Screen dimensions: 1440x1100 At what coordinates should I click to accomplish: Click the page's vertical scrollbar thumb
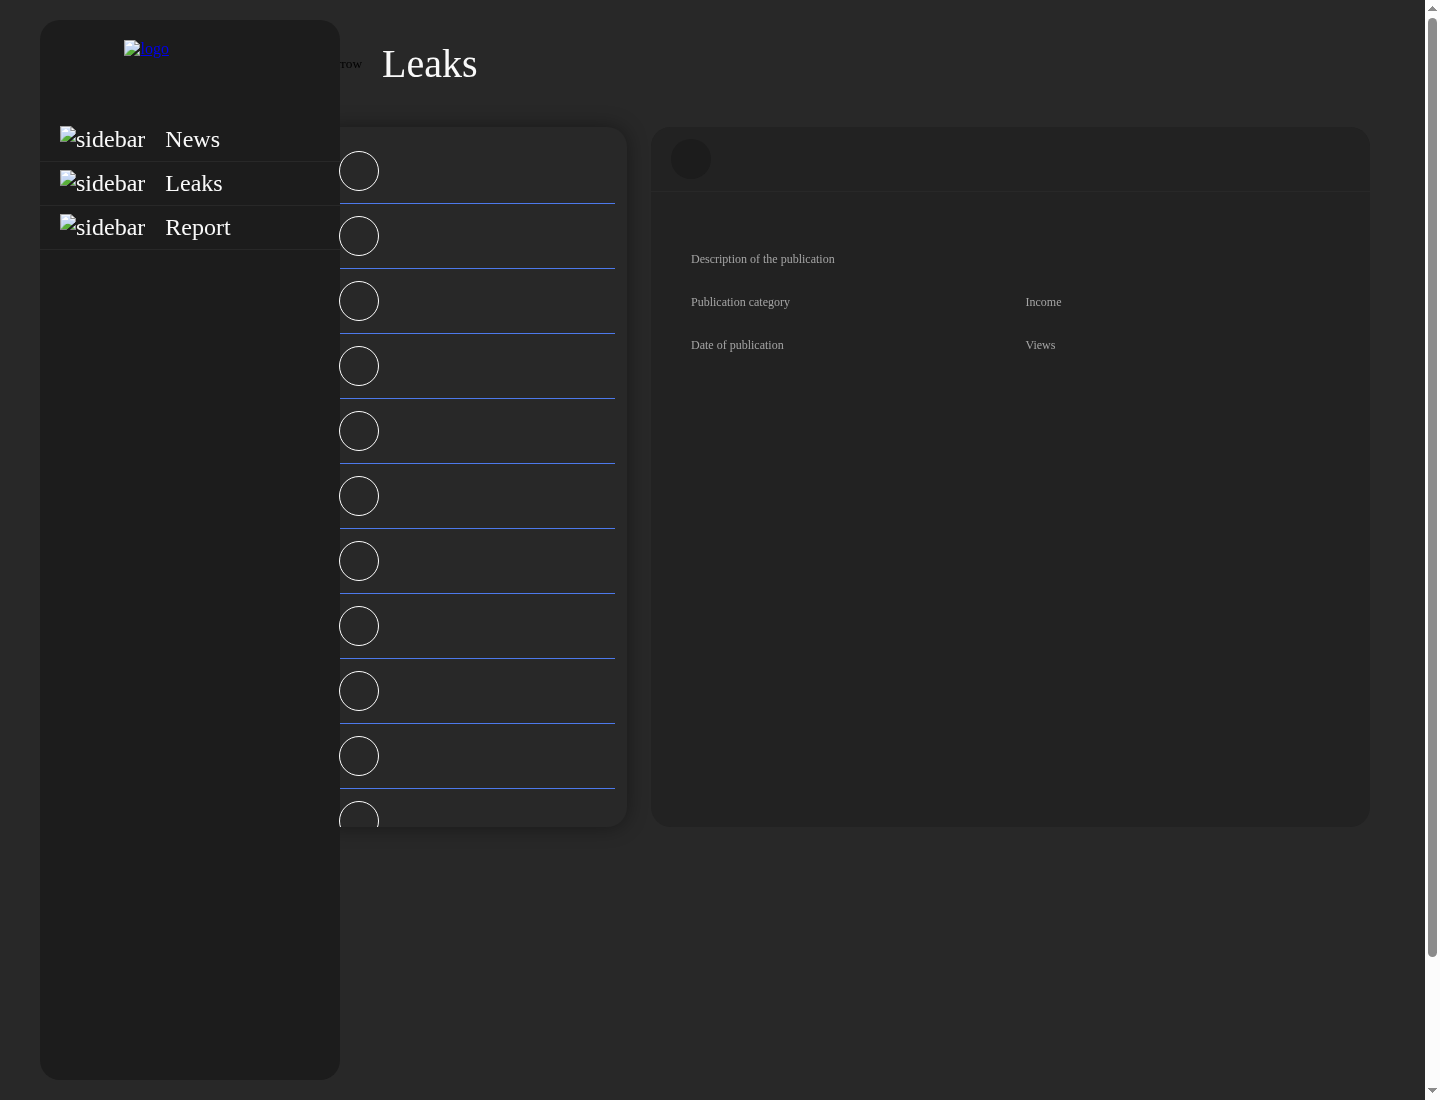click(1432, 488)
